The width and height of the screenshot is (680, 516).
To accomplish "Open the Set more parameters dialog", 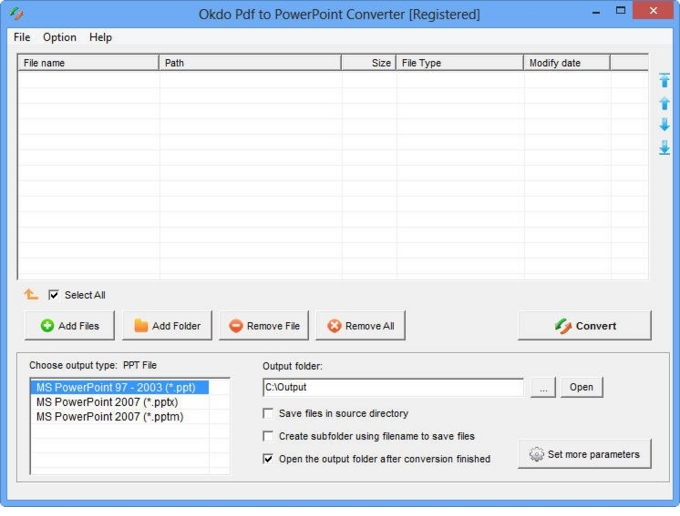I will click(x=585, y=454).
